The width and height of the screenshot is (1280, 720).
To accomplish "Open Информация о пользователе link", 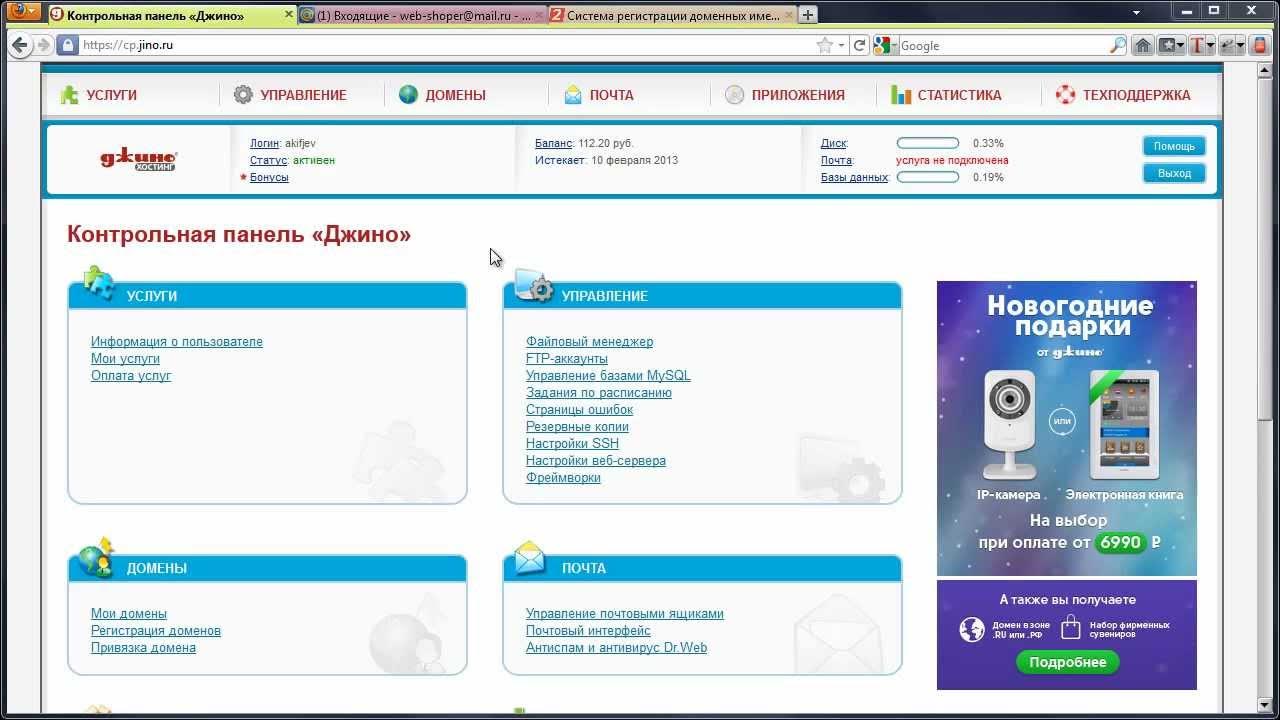I will (177, 341).
